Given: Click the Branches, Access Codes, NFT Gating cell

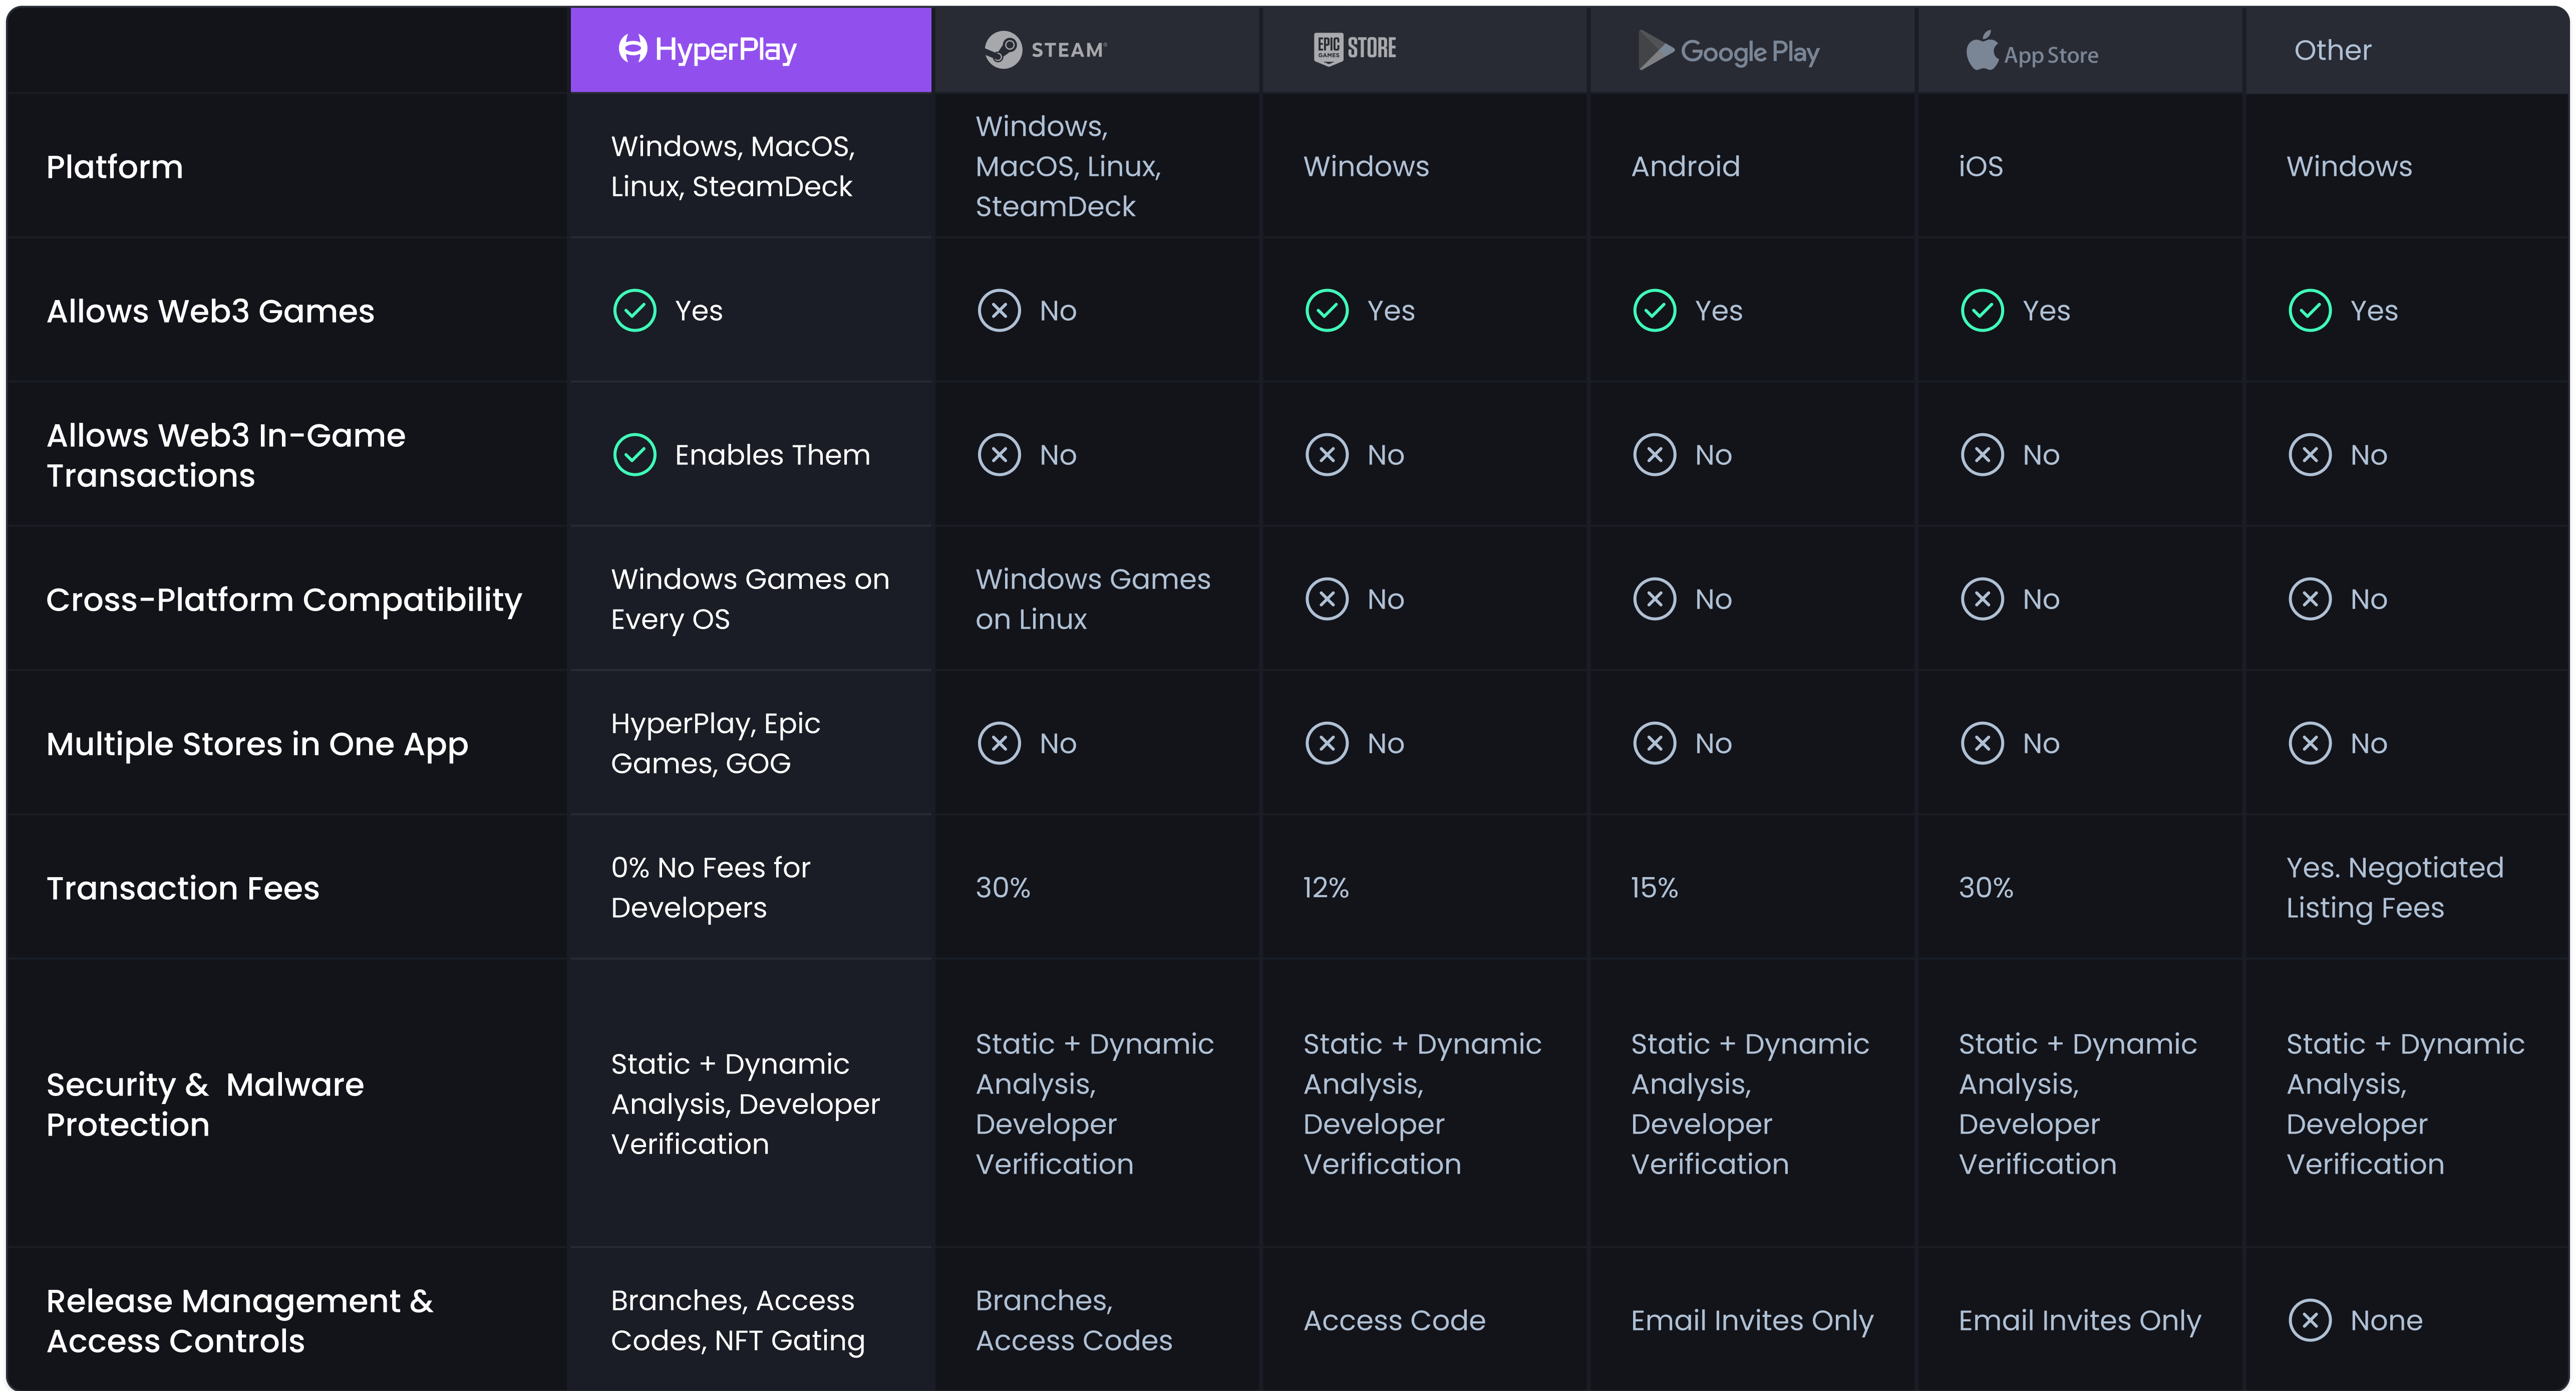Looking at the screenshot, I should (x=737, y=1320).
